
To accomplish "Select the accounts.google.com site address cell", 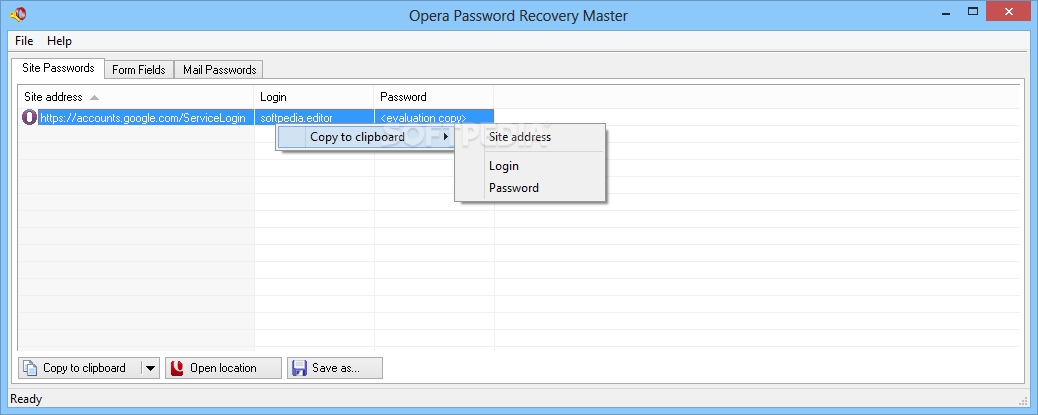I will (143, 118).
